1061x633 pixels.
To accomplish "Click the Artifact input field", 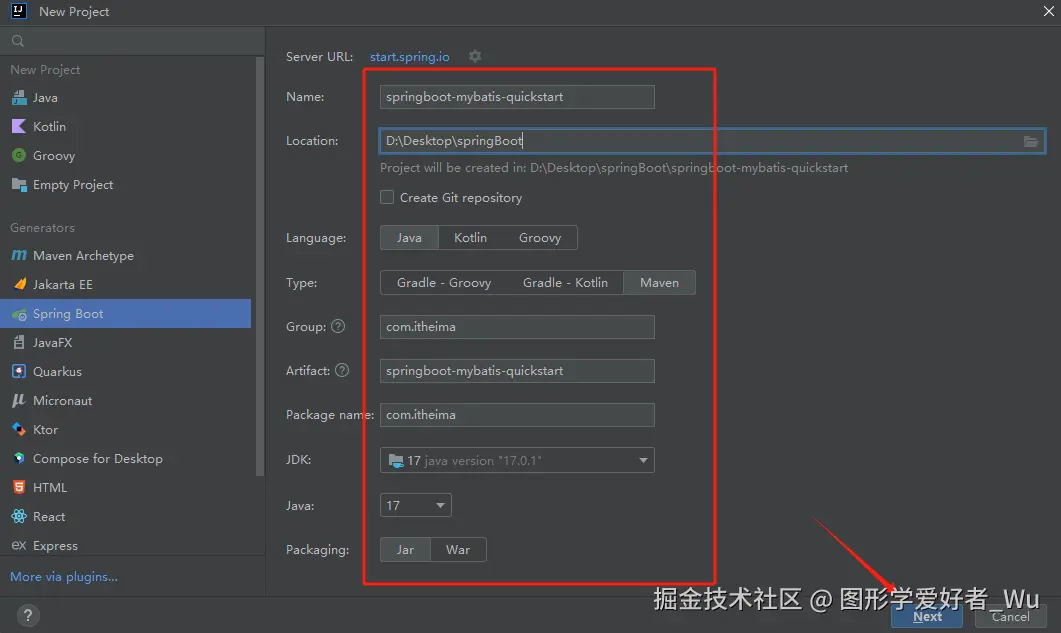I will click(x=517, y=370).
